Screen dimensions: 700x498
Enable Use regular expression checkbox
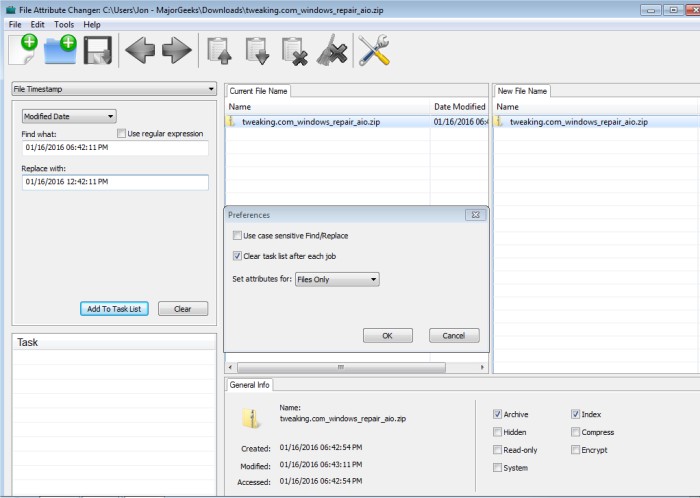tap(121, 133)
